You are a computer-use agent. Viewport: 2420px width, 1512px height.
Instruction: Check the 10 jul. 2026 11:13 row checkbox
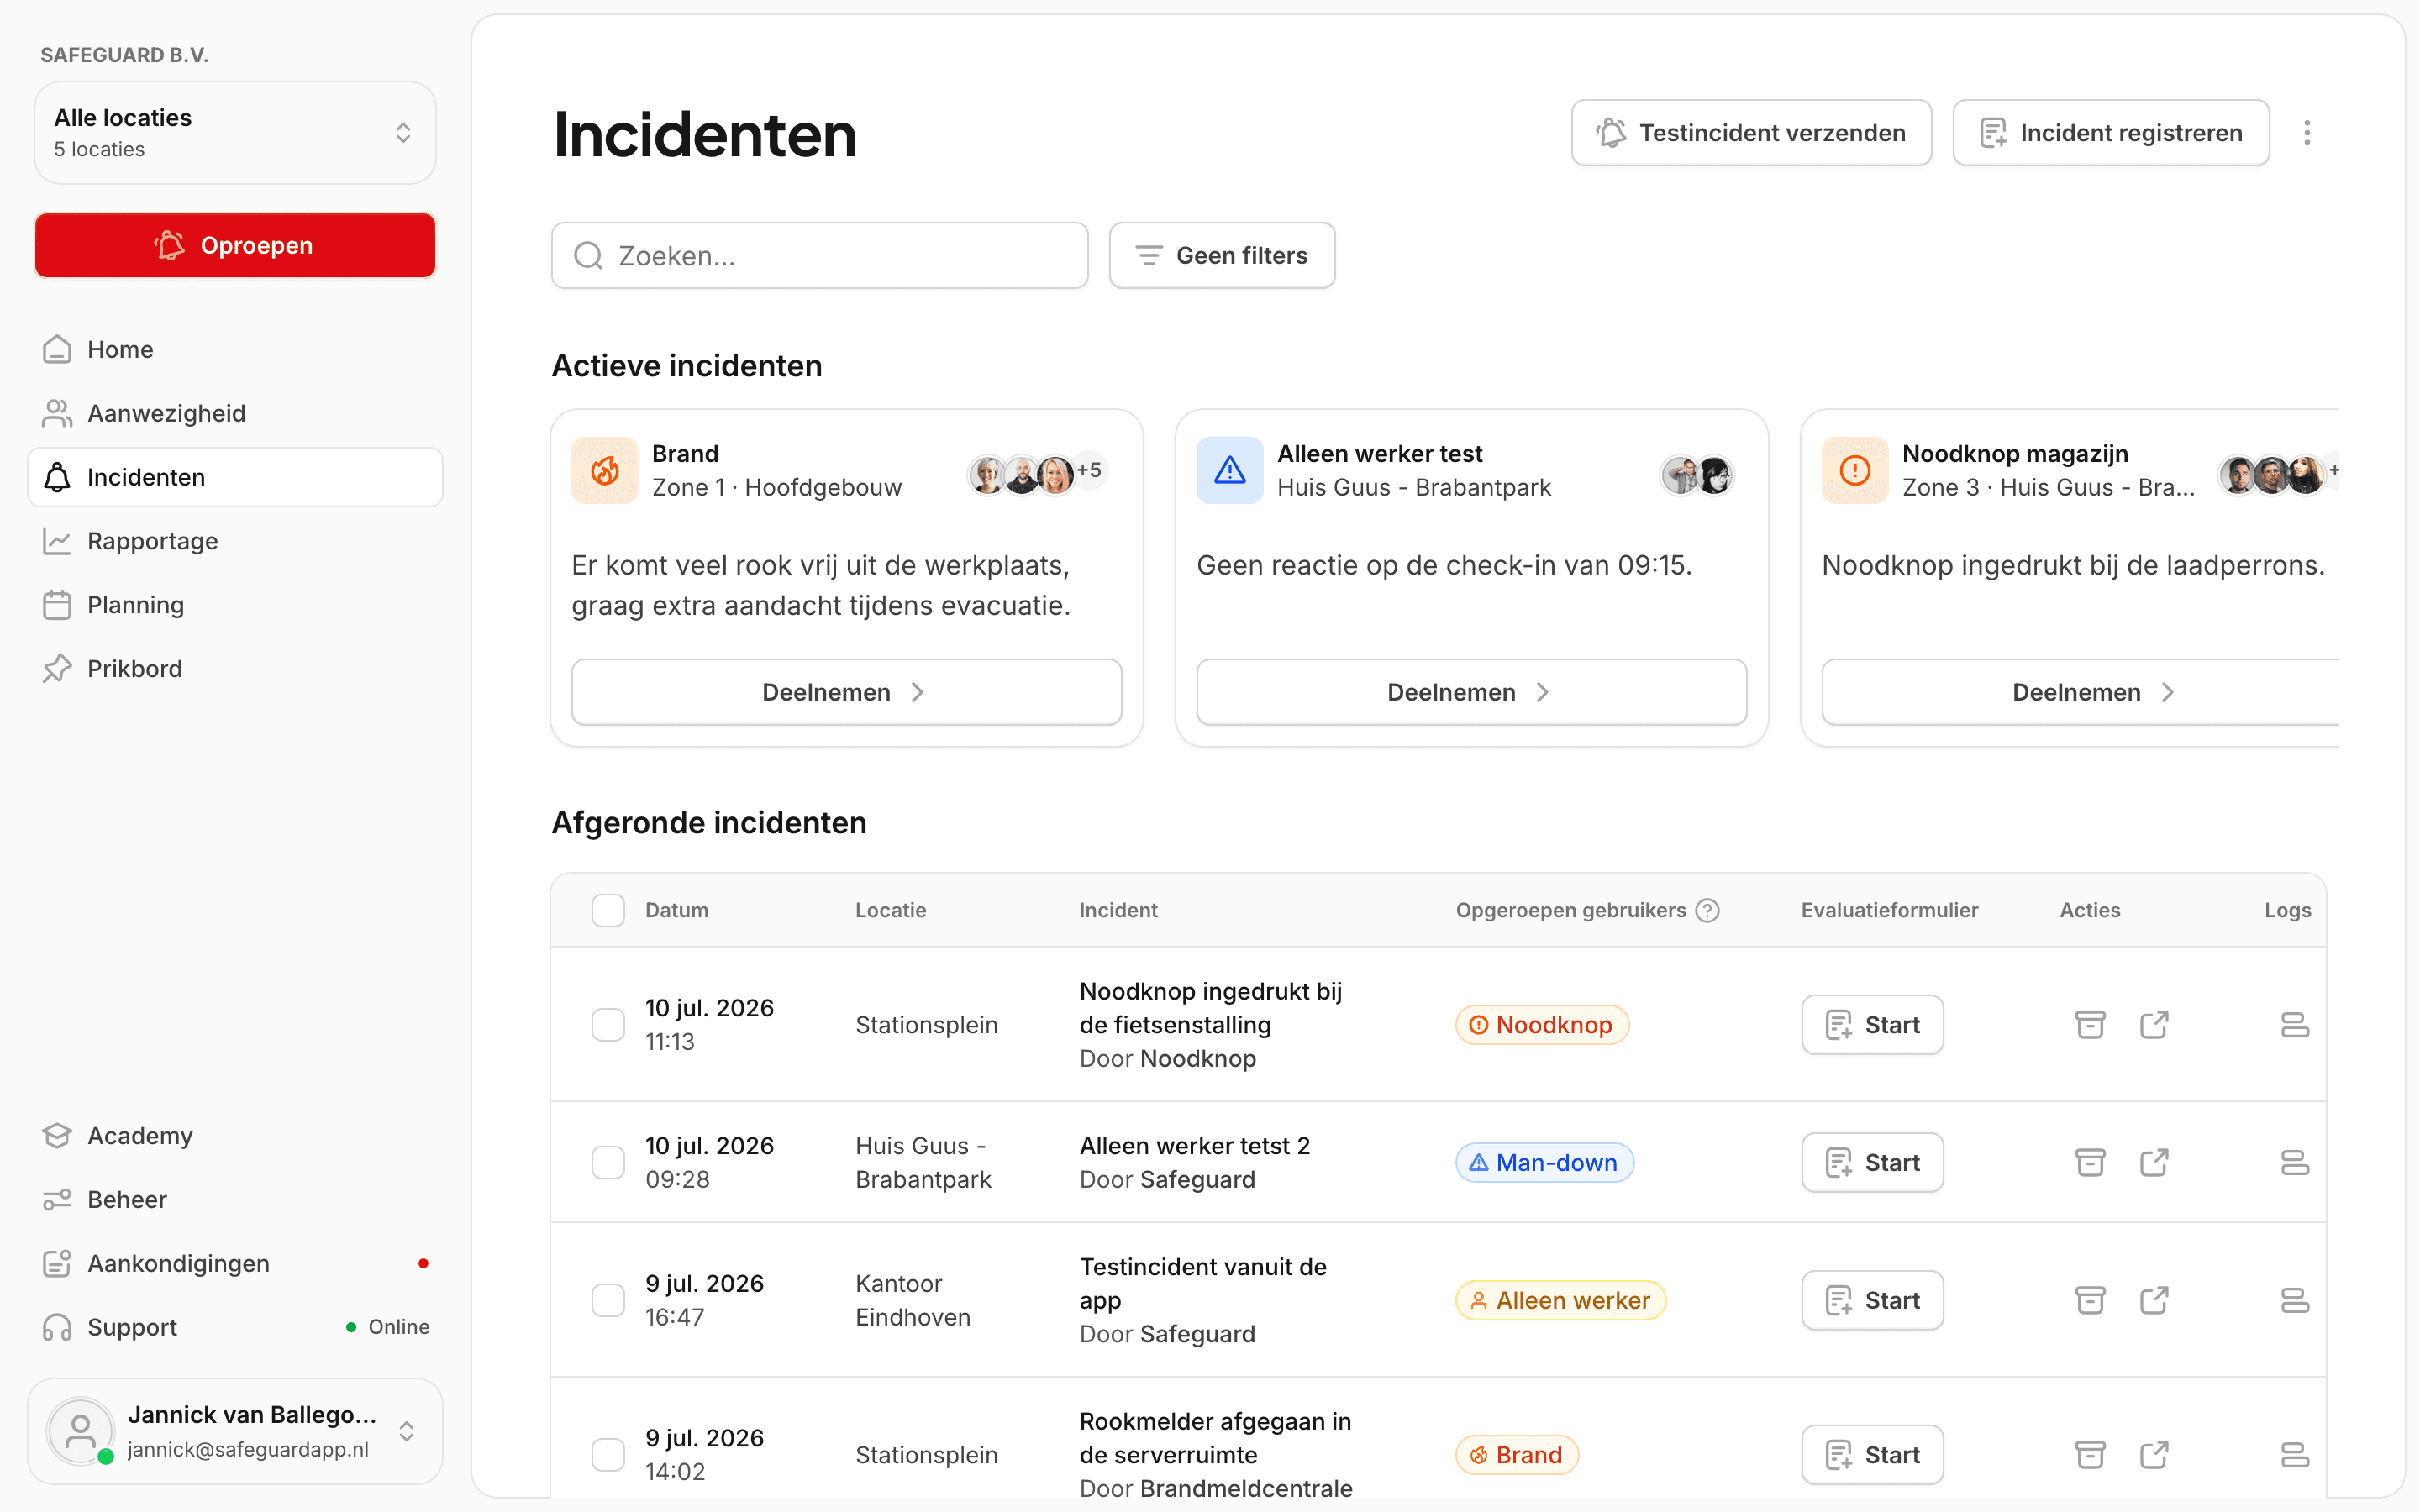(608, 1024)
